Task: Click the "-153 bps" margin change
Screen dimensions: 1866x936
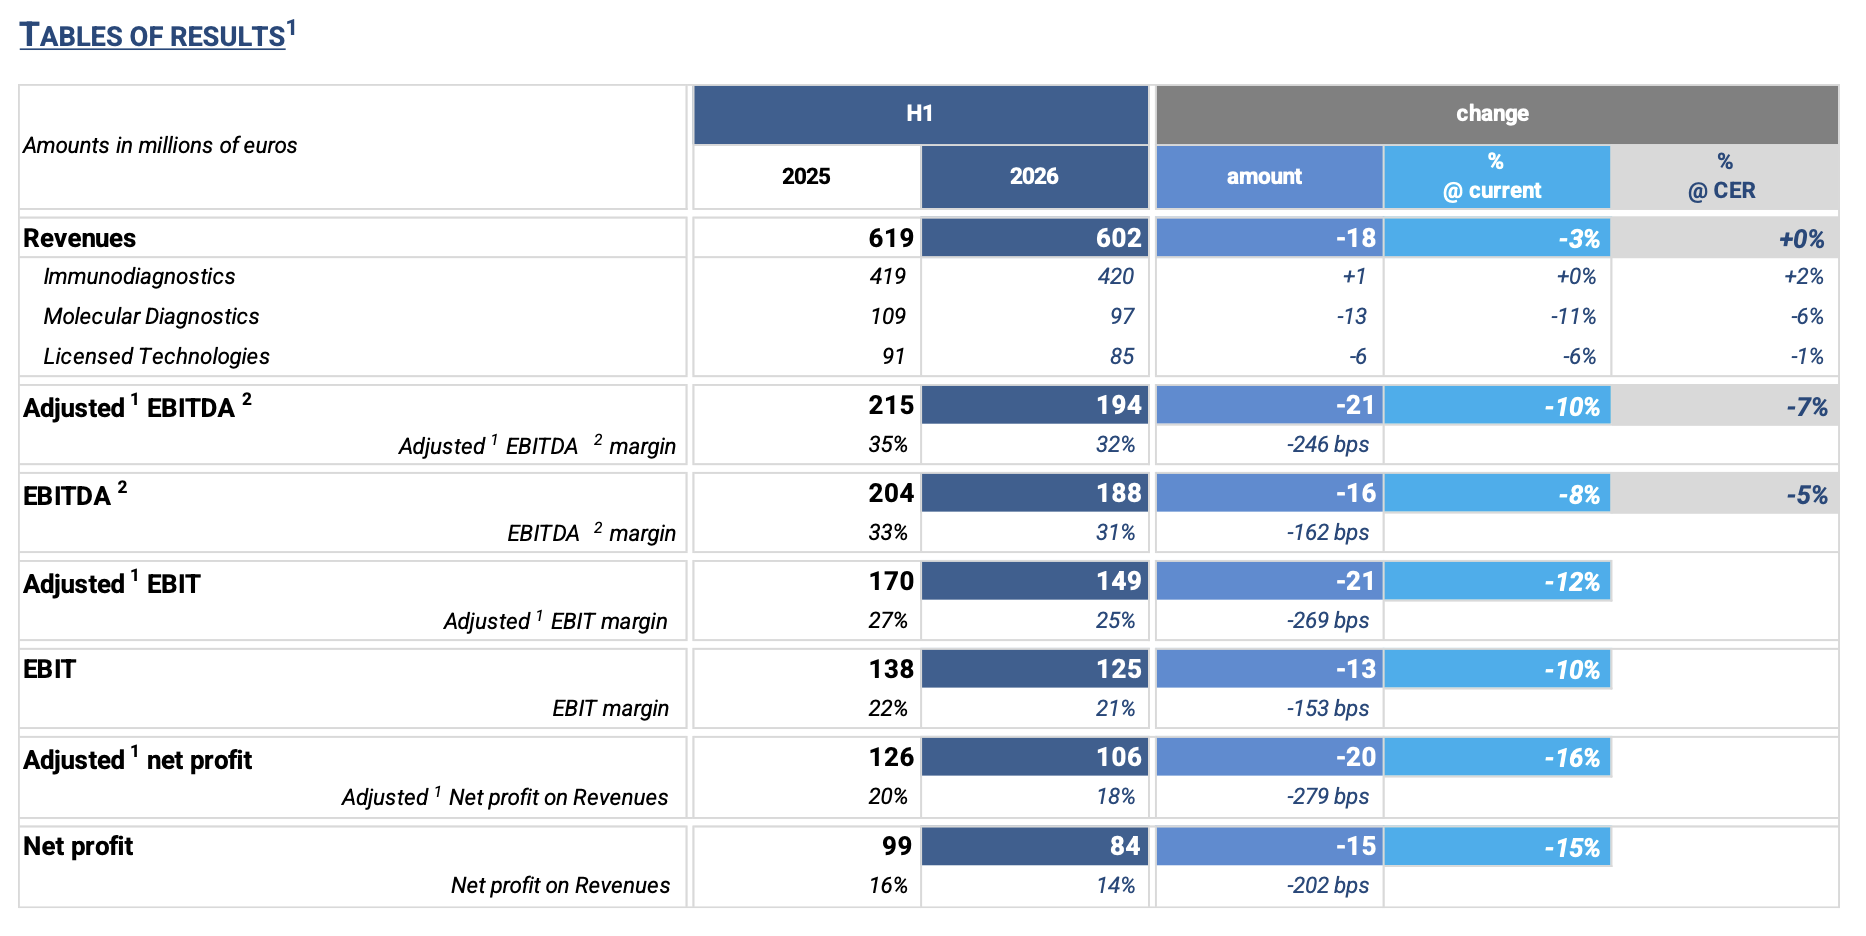Action: pyautogui.click(x=1328, y=709)
